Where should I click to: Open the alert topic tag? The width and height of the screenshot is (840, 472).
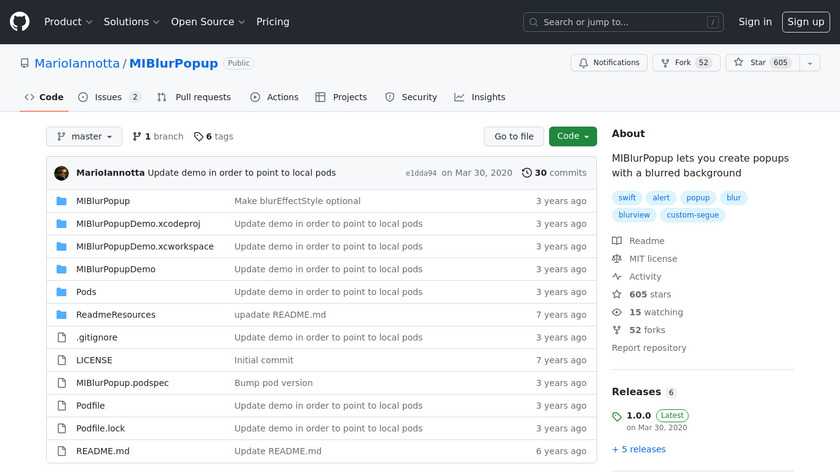point(661,198)
